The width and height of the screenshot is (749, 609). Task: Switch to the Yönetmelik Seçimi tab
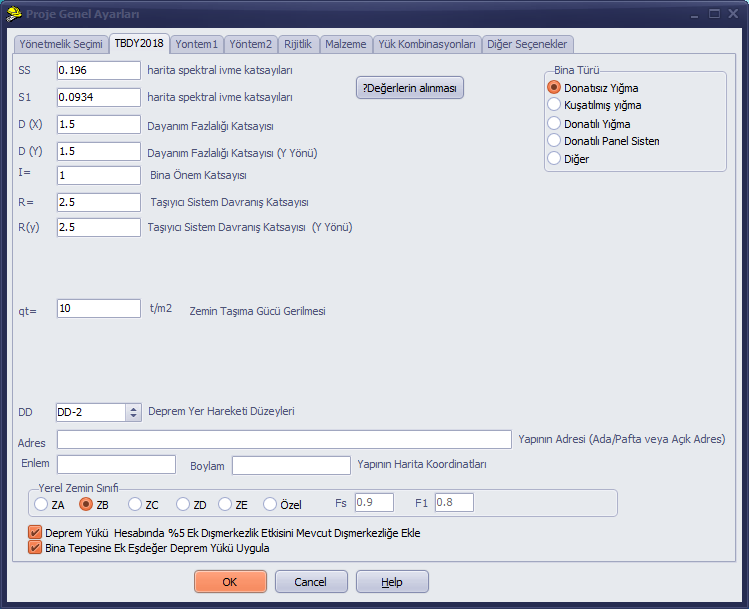pos(61,44)
